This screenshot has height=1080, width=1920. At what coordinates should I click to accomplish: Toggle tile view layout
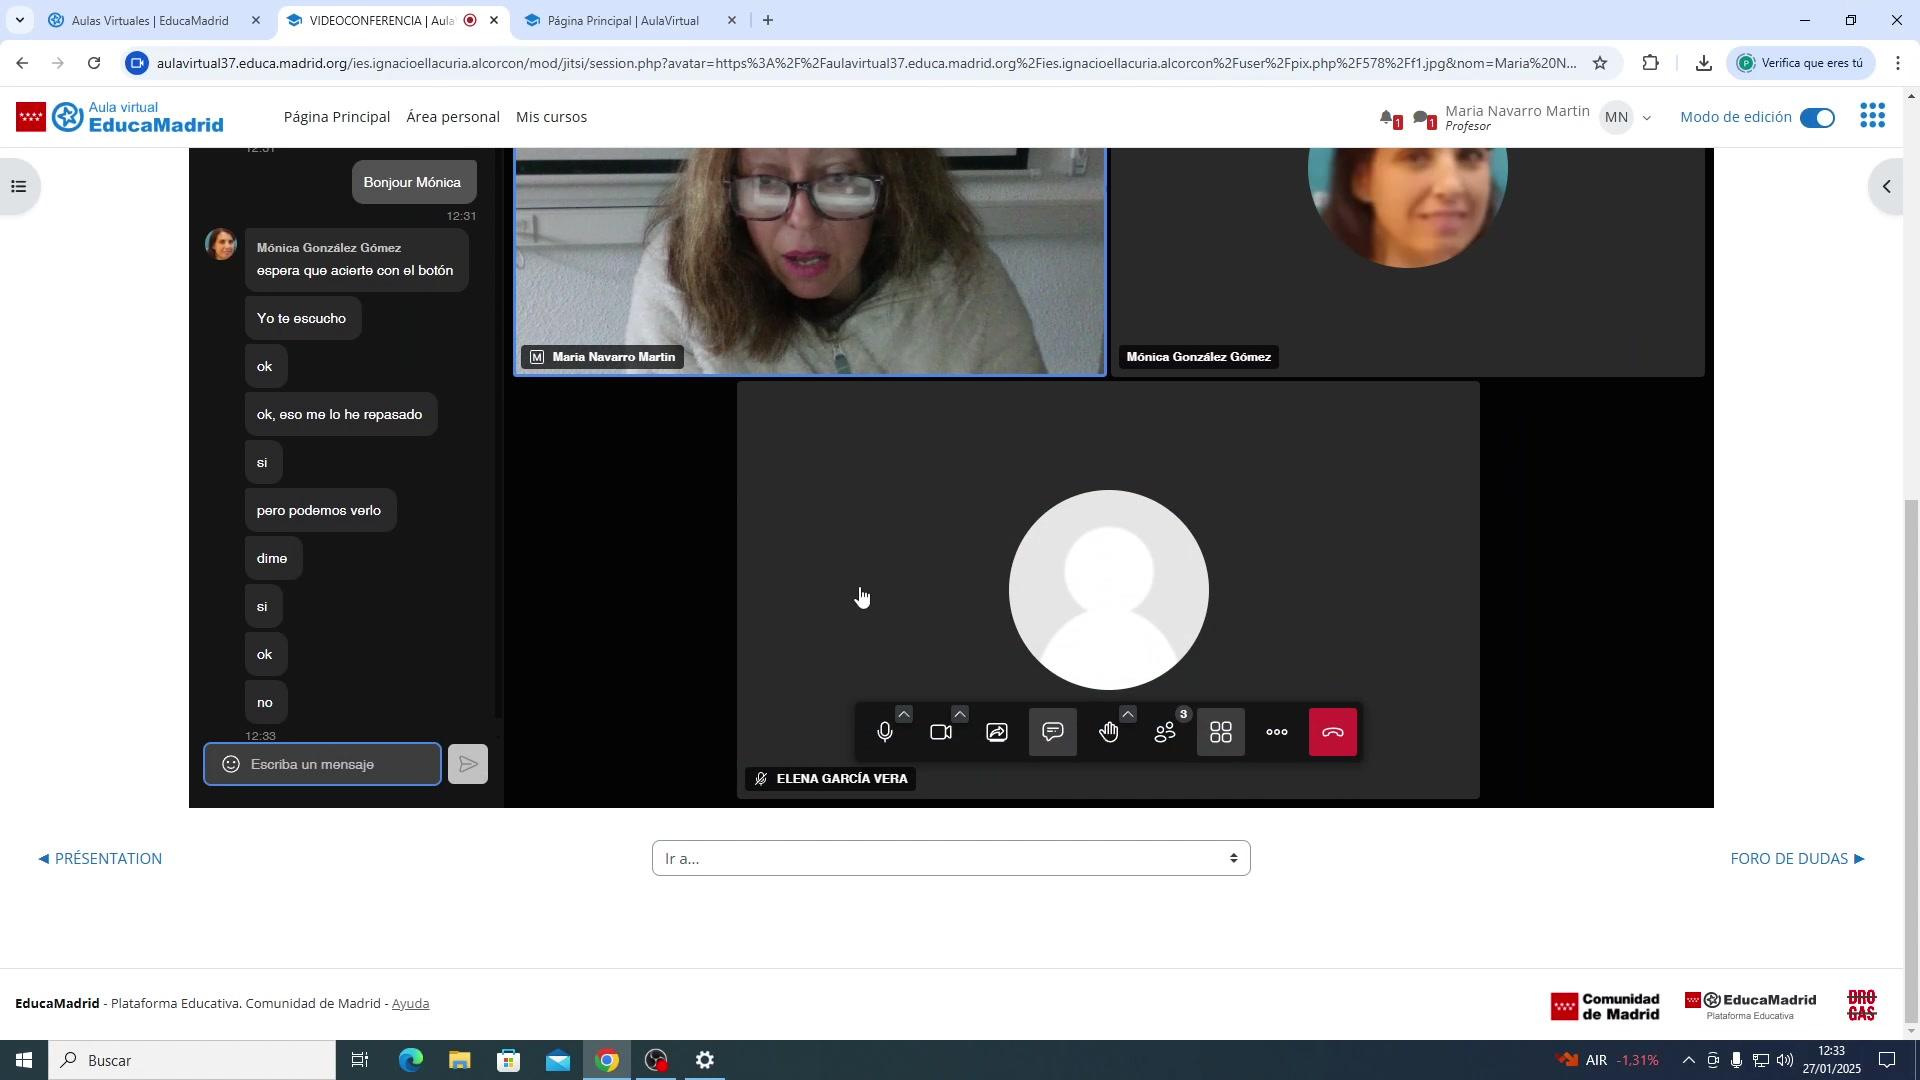[1221, 733]
